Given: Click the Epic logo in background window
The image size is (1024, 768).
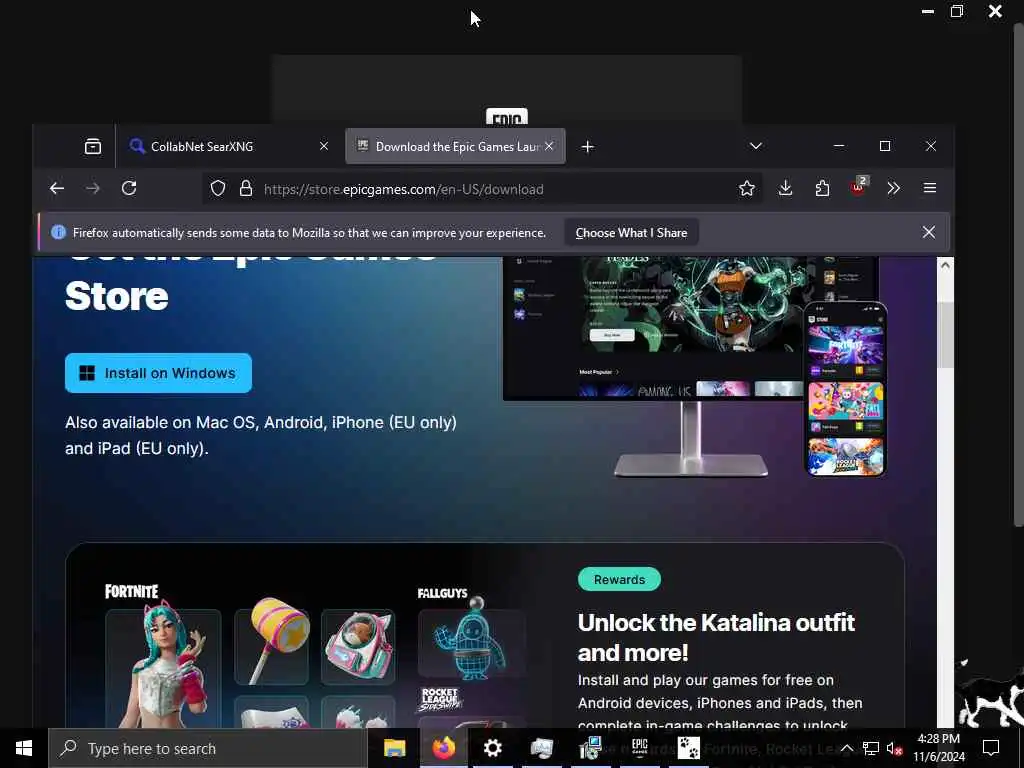Looking at the screenshot, I should click(507, 117).
